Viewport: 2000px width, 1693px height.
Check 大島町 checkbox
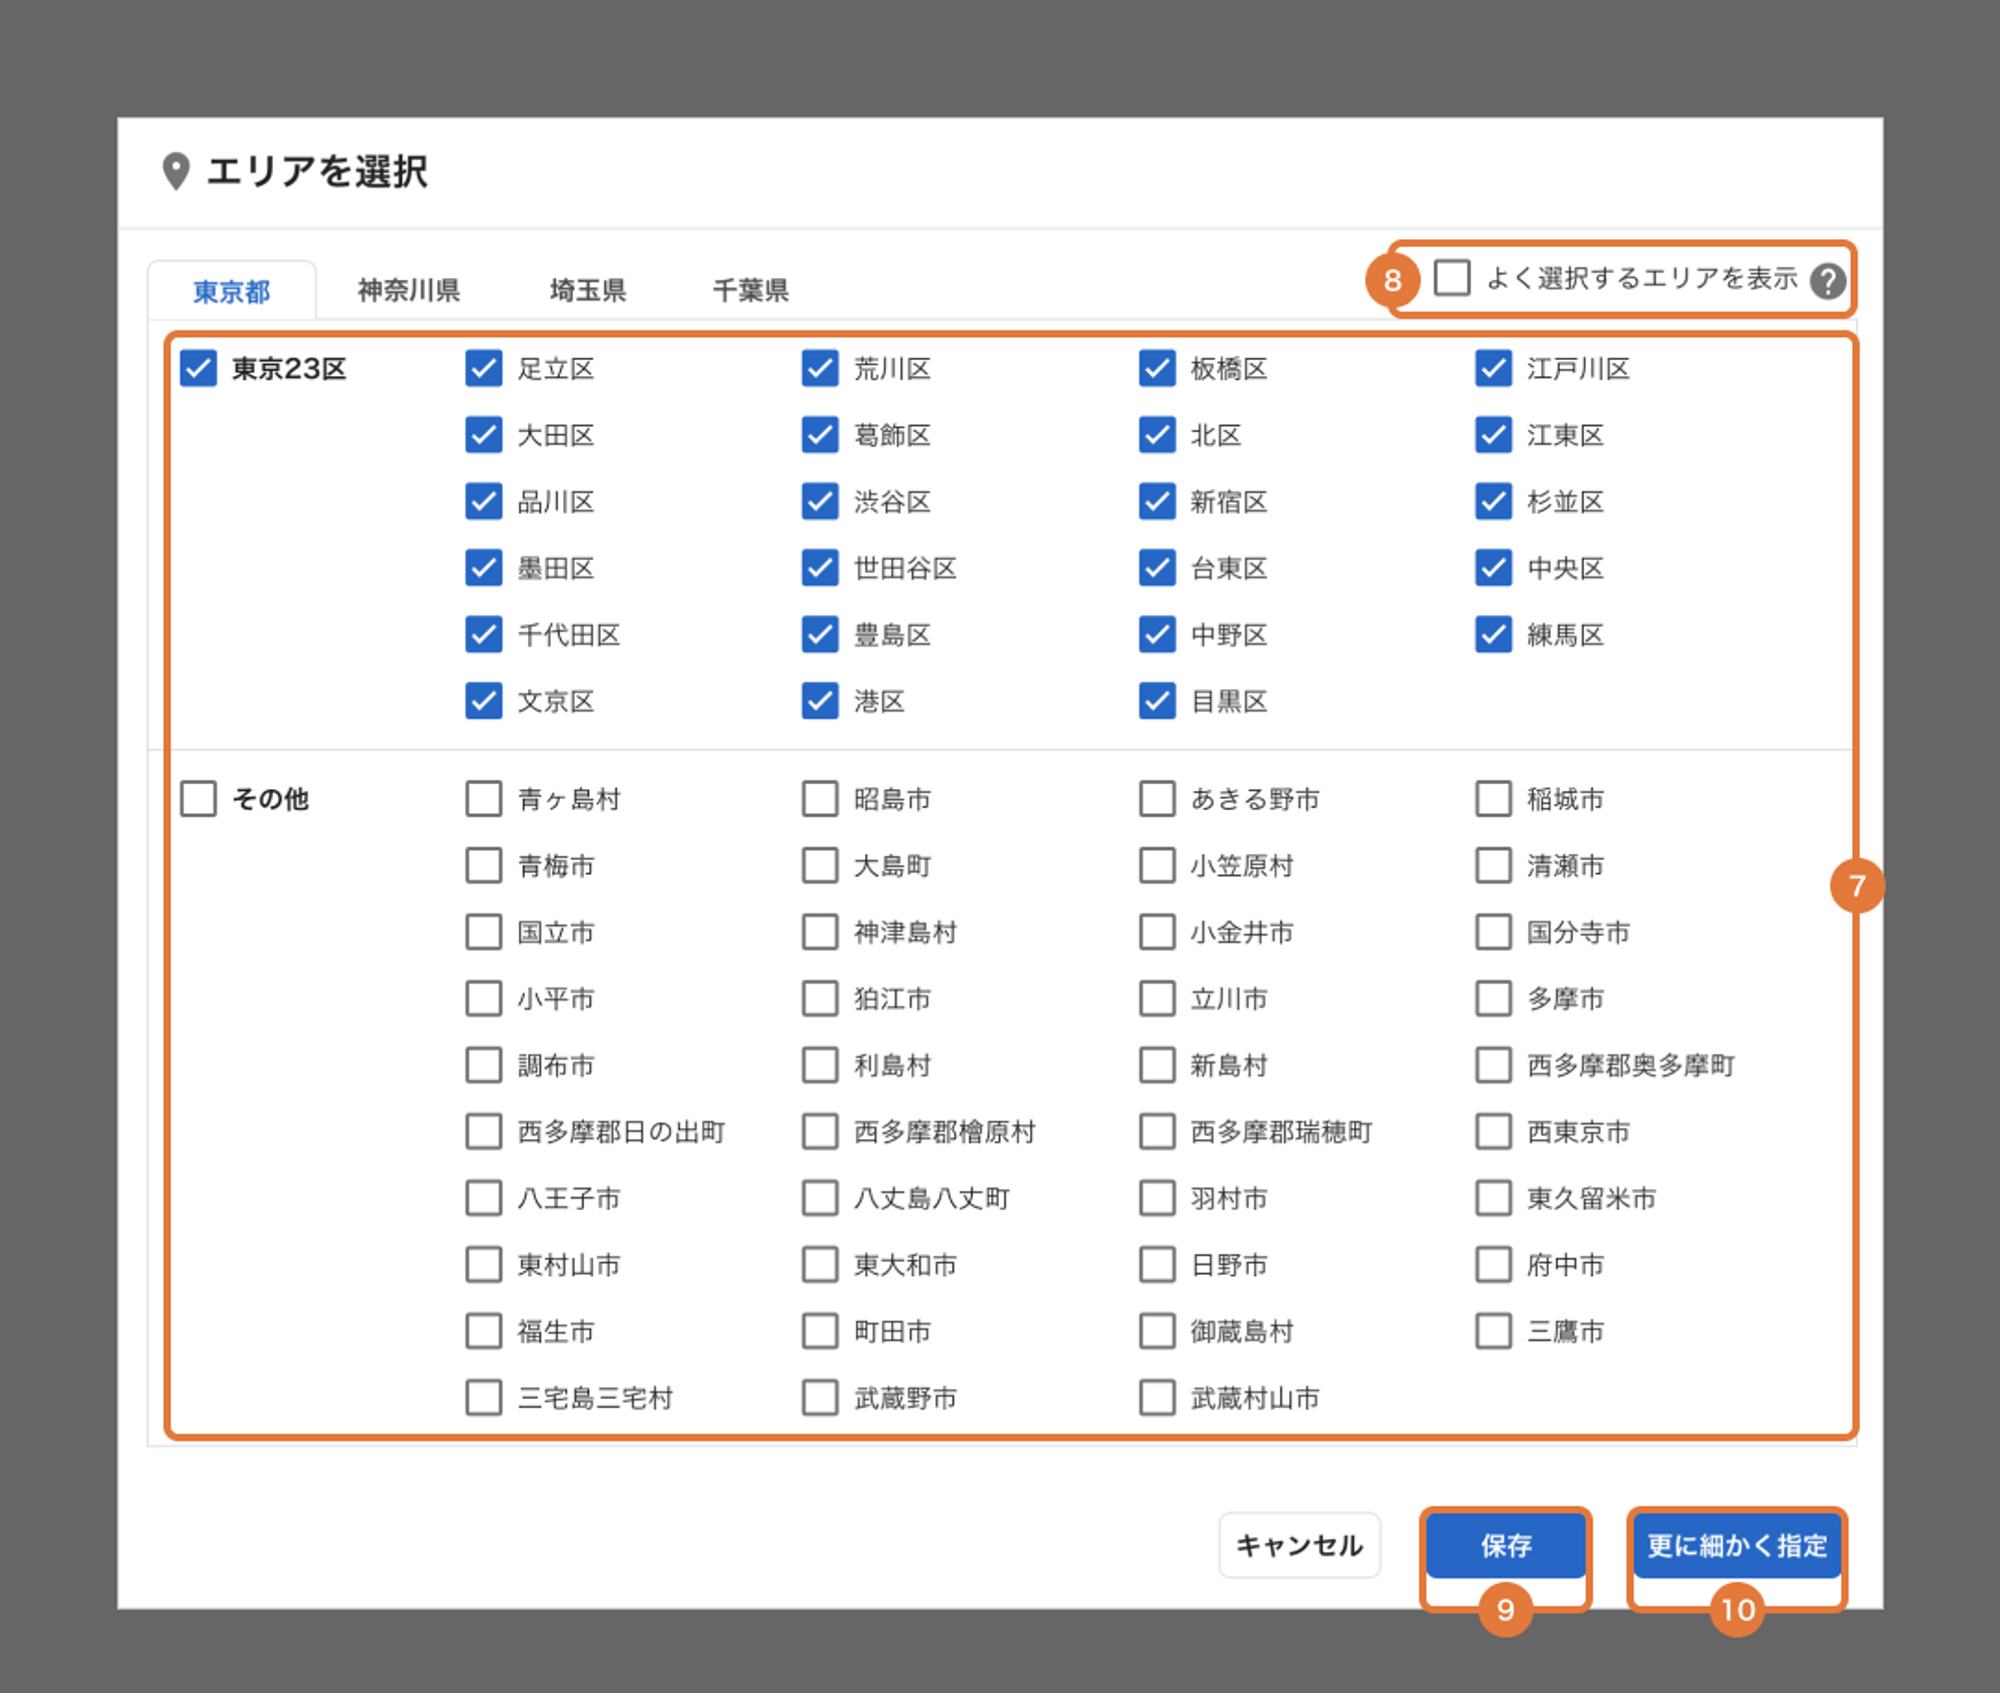point(820,865)
